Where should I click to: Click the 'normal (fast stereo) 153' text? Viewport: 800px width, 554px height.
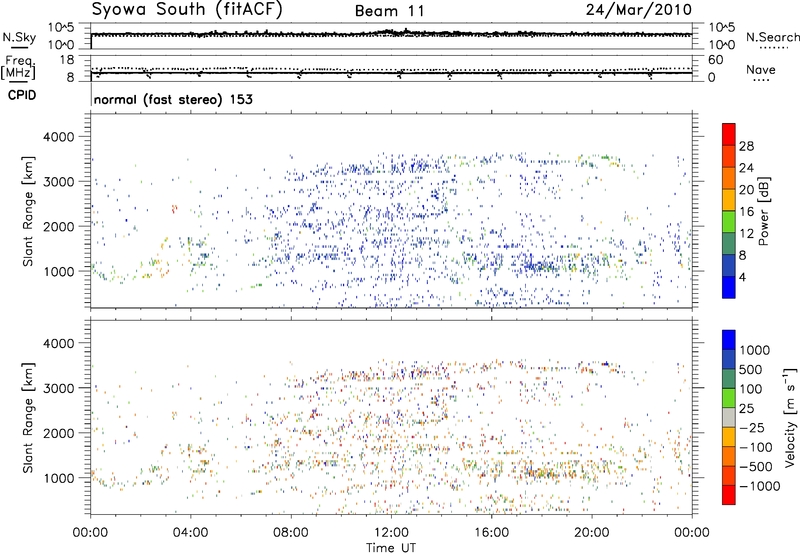(x=173, y=99)
